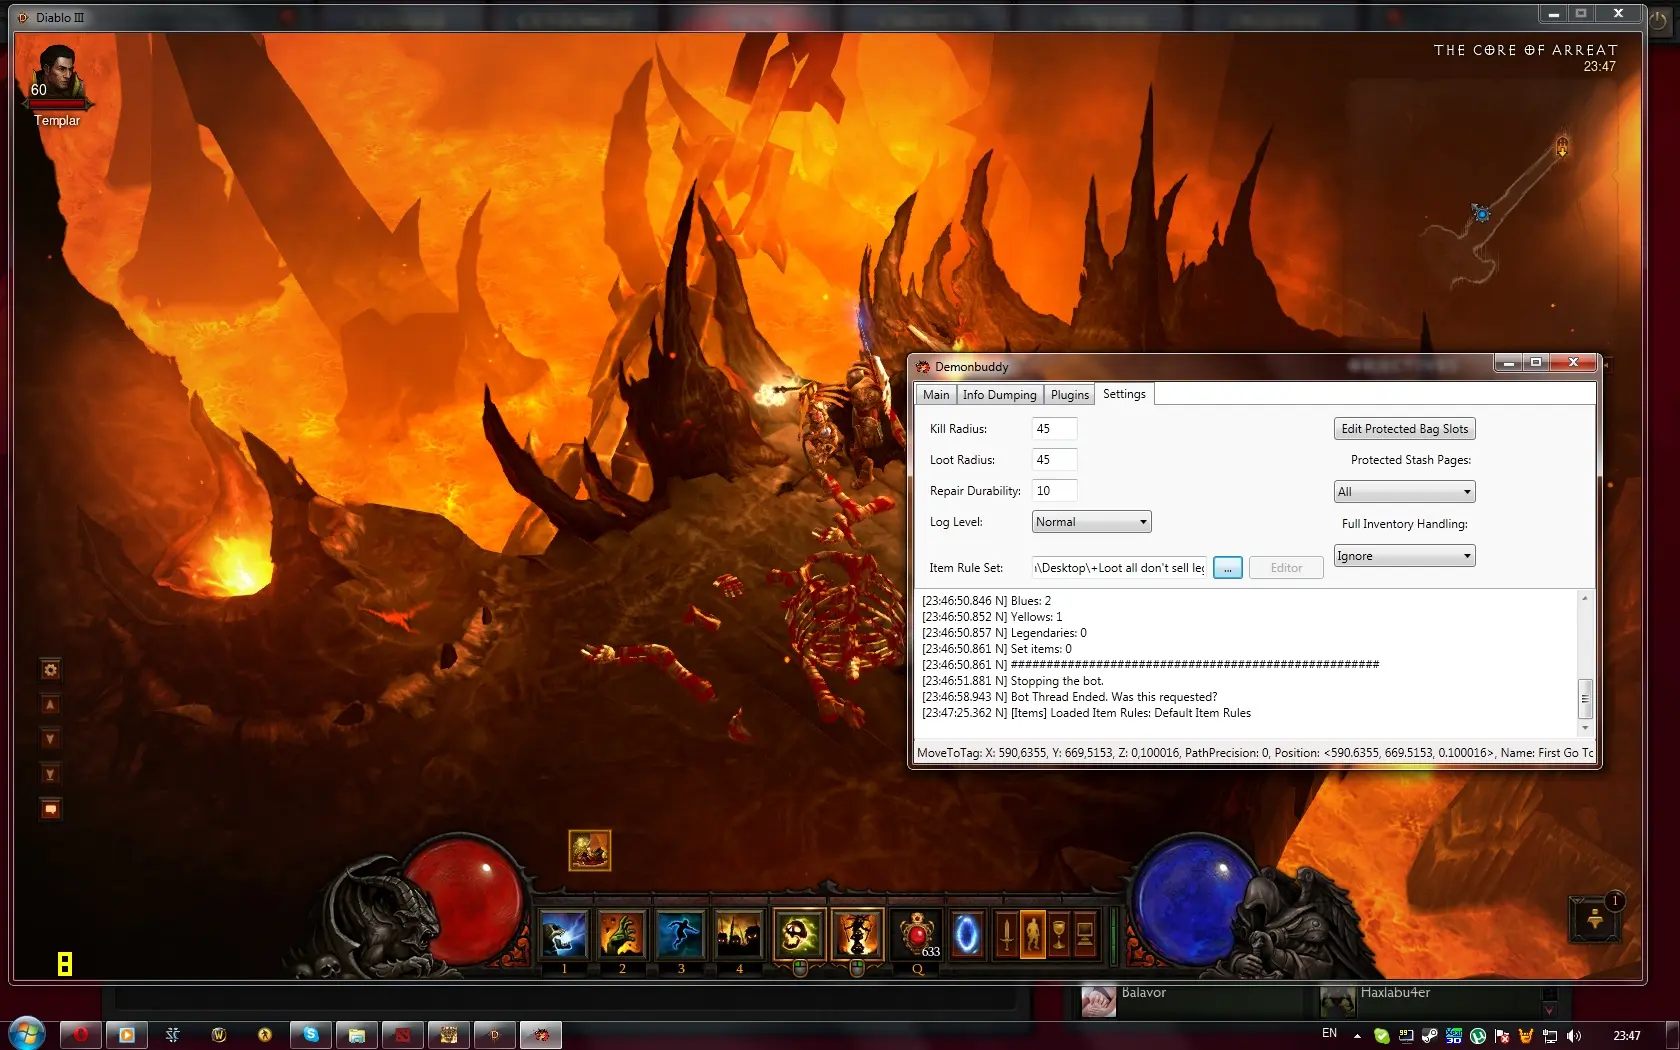Viewport: 1680px width, 1050px height.
Task: Select the green skull left-mouse skill
Action: tap(799, 935)
